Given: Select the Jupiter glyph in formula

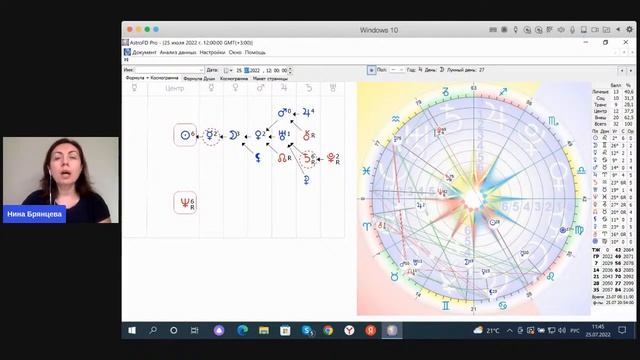Looking at the screenshot, I should 307,112.
